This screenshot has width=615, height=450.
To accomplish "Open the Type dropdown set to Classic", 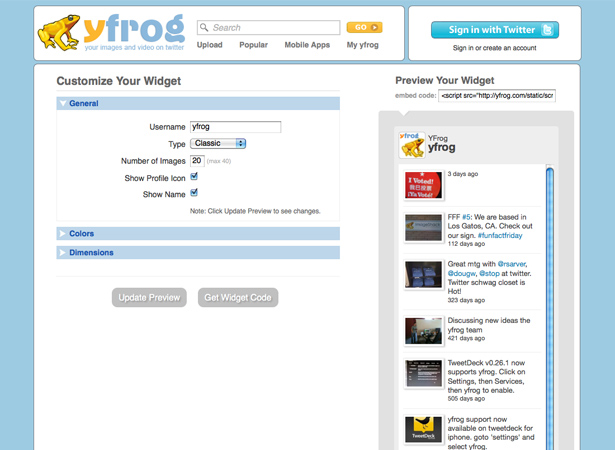I will pos(218,143).
